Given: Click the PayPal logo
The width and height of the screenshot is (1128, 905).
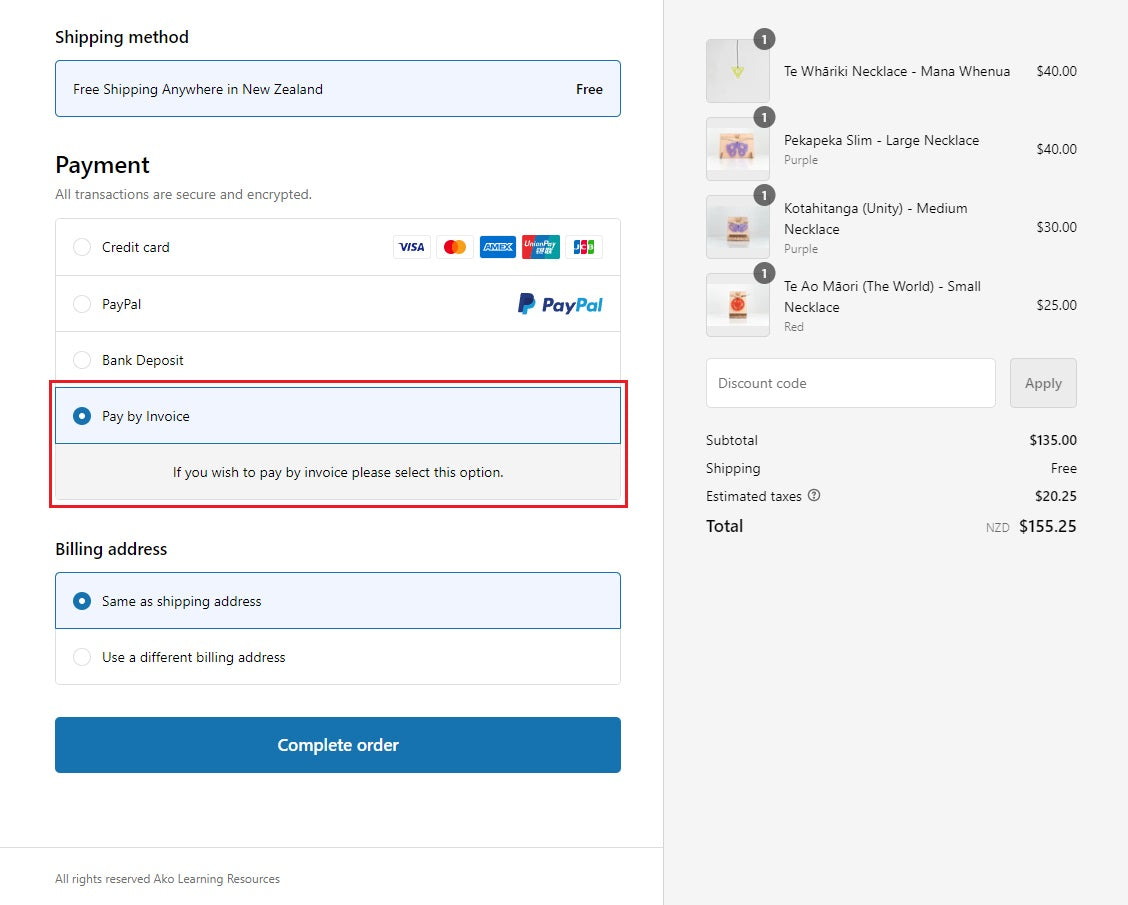Looking at the screenshot, I should [560, 304].
